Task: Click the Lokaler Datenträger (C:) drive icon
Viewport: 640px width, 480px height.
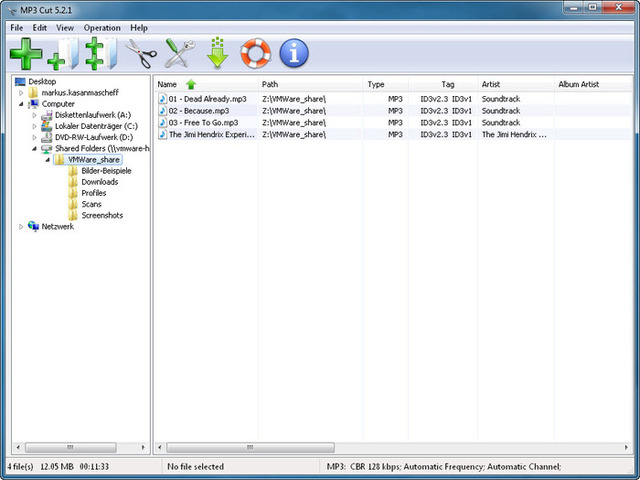Action: pyautogui.click(x=47, y=126)
